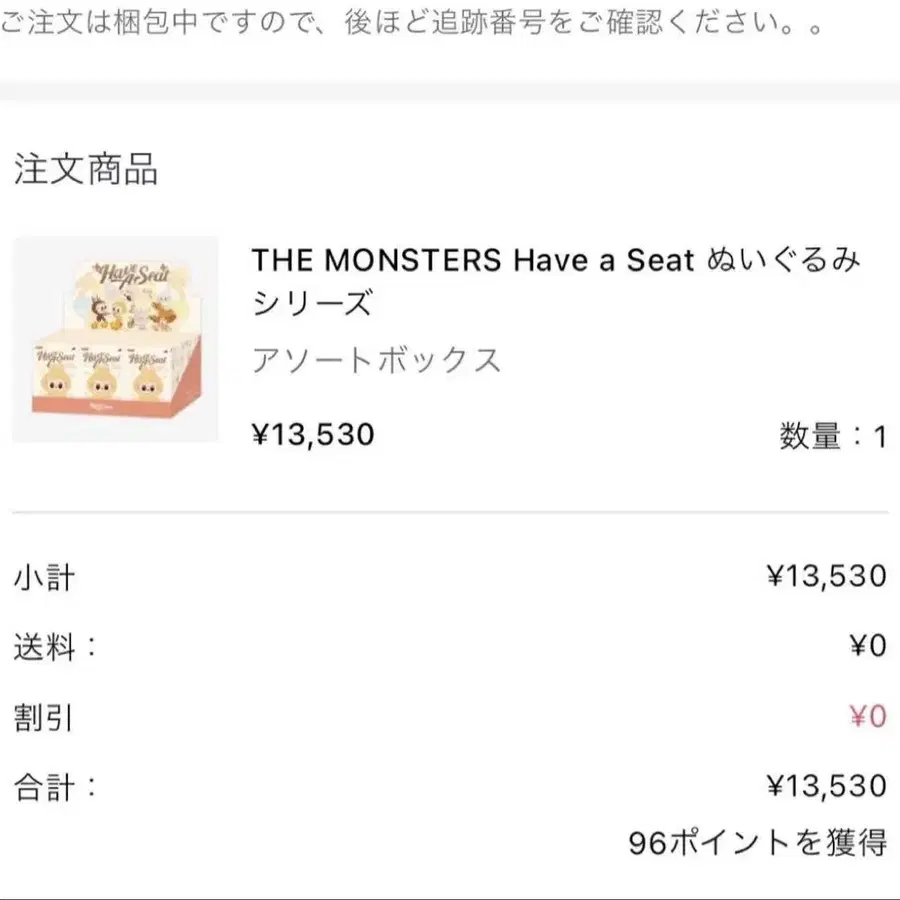Open the Have a Seat box product thumbnail
The height and width of the screenshot is (900, 900).
115,339
